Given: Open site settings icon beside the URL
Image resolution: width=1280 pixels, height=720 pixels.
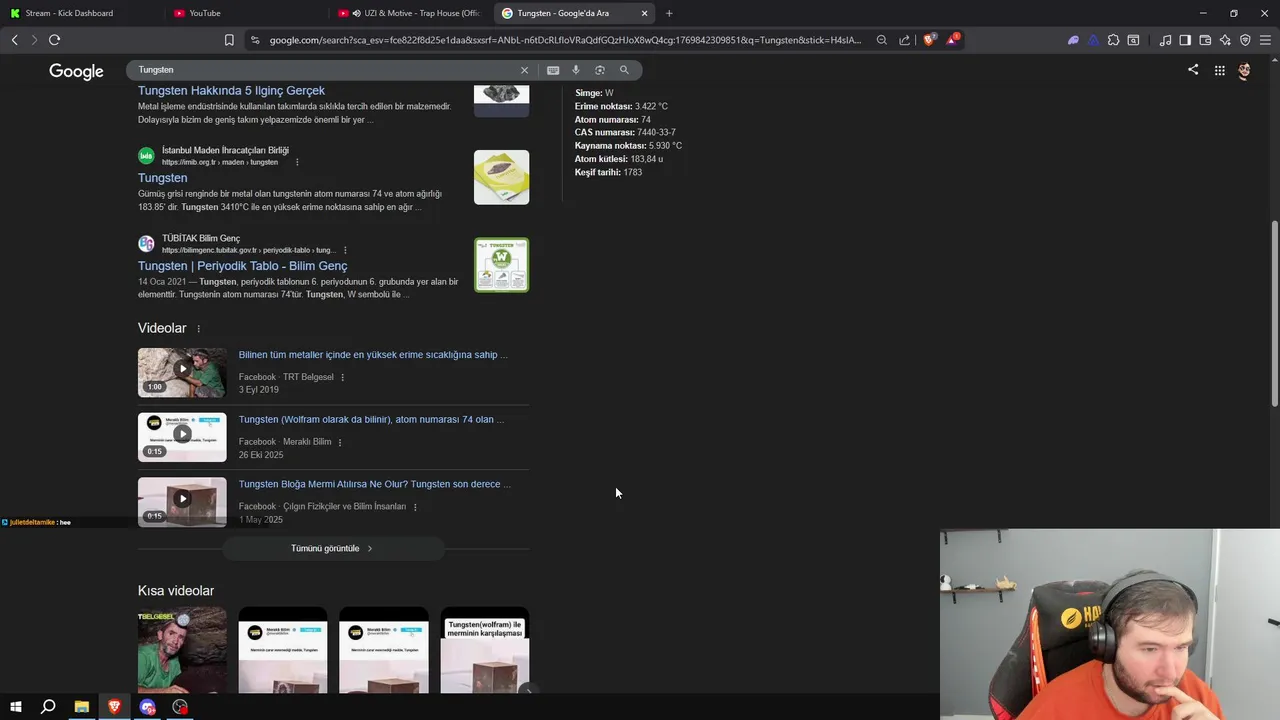Looking at the screenshot, I should pos(255,40).
